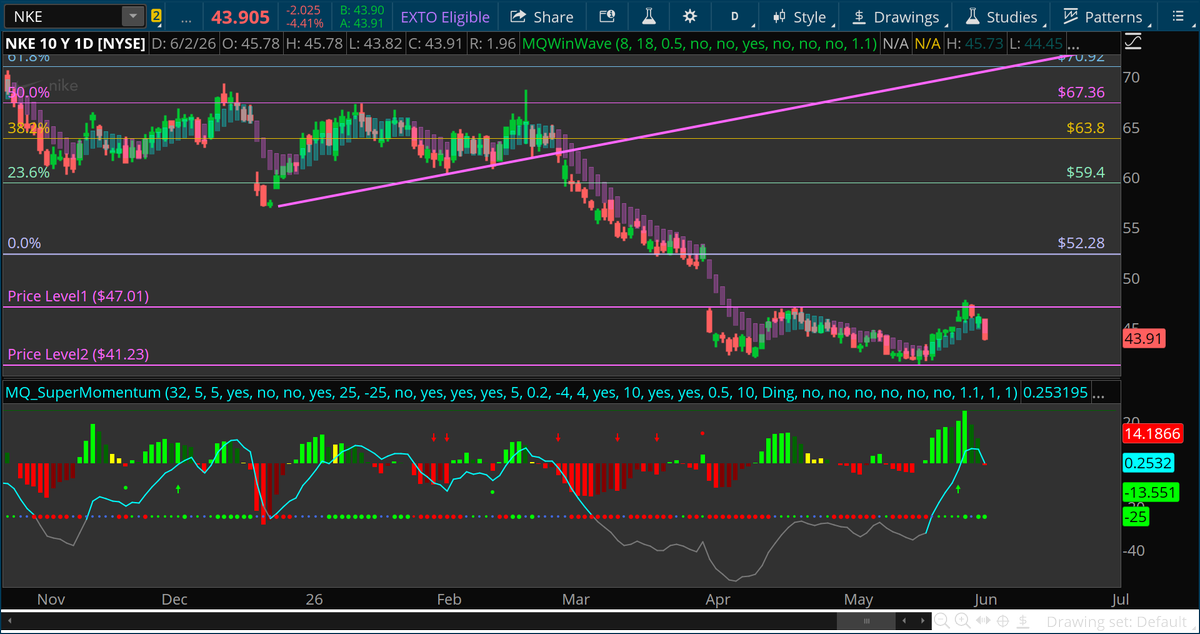Click the flask icon in the toolbar
The width and height of the screenshot is (1200, 634).
648,17
